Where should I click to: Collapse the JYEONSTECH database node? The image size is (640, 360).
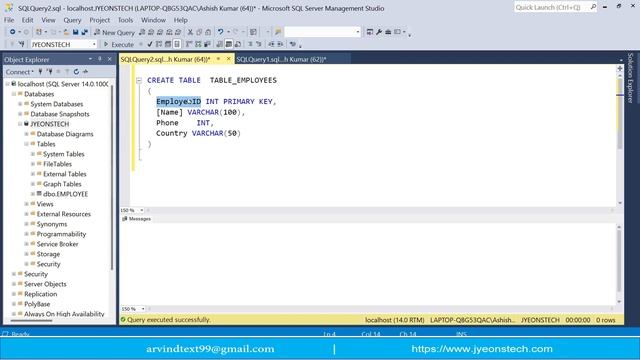coord(20,124)
